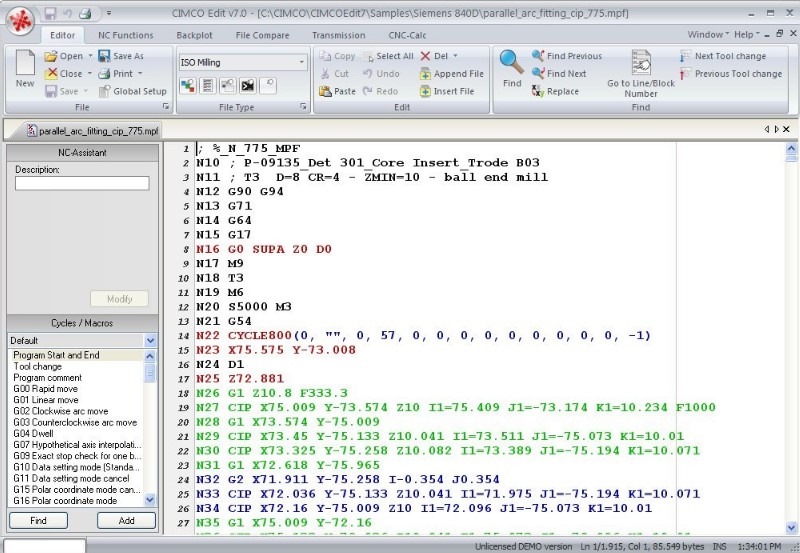Image resolution: width=800 pixels, height=553 pixels.
Task: Open the File Compare tab
Action: (x=262, y=35)
